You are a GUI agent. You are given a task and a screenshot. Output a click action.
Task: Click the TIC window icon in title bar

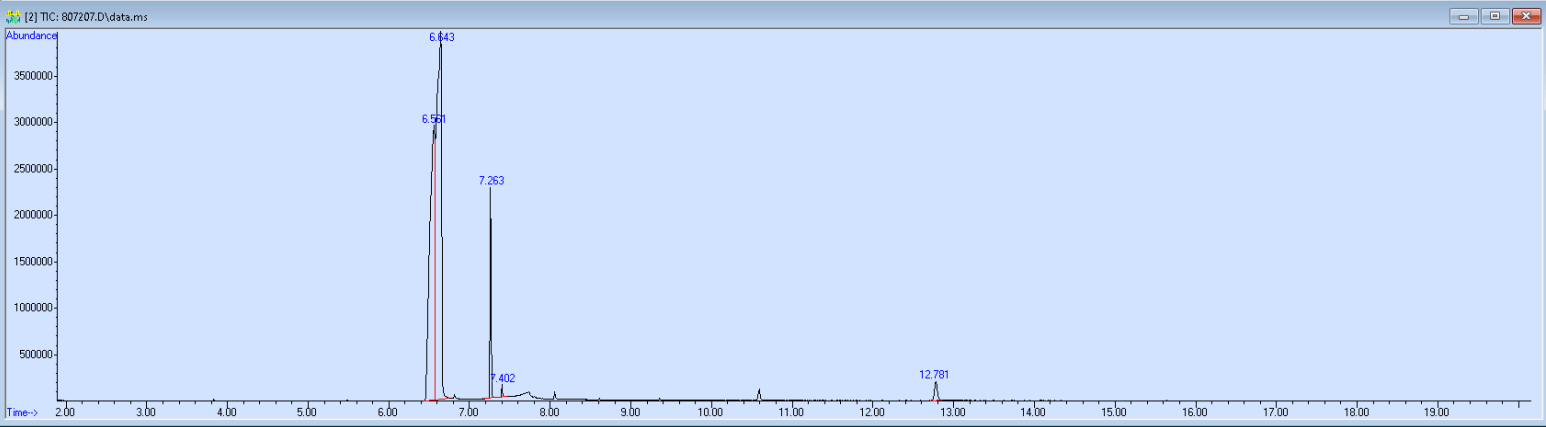(13, 17)
